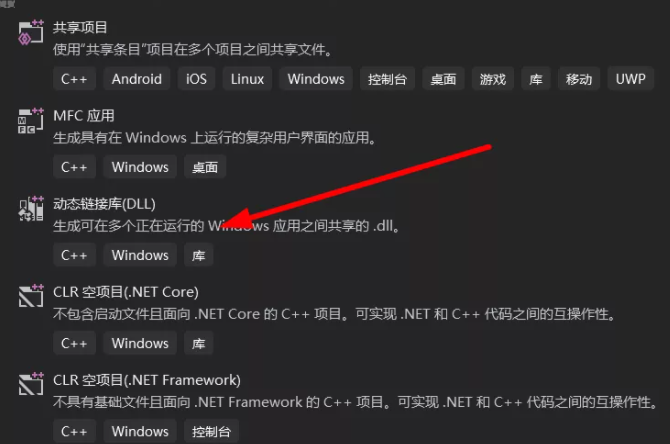Click 库 tag under 动态链接库(DLL)
This screenshot has width=670, height=444.
199,255
